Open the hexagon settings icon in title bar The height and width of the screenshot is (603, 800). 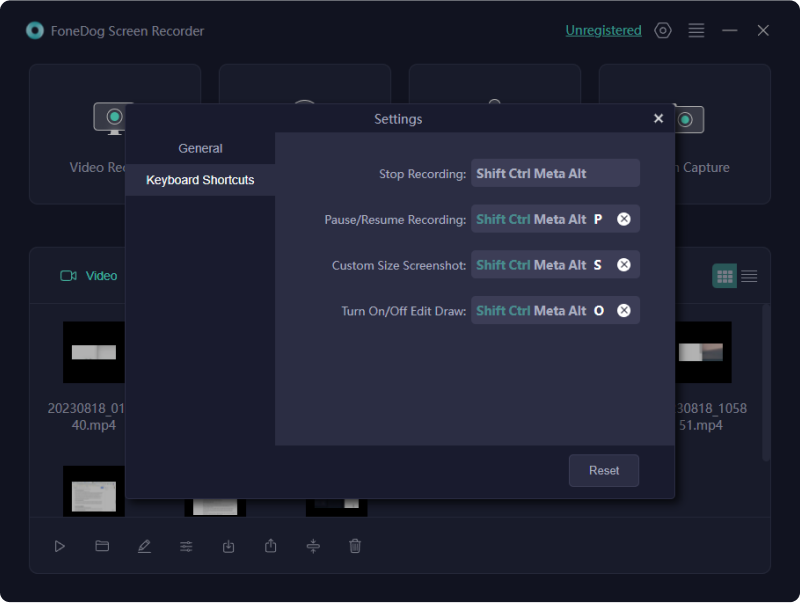tap(663, 31)
